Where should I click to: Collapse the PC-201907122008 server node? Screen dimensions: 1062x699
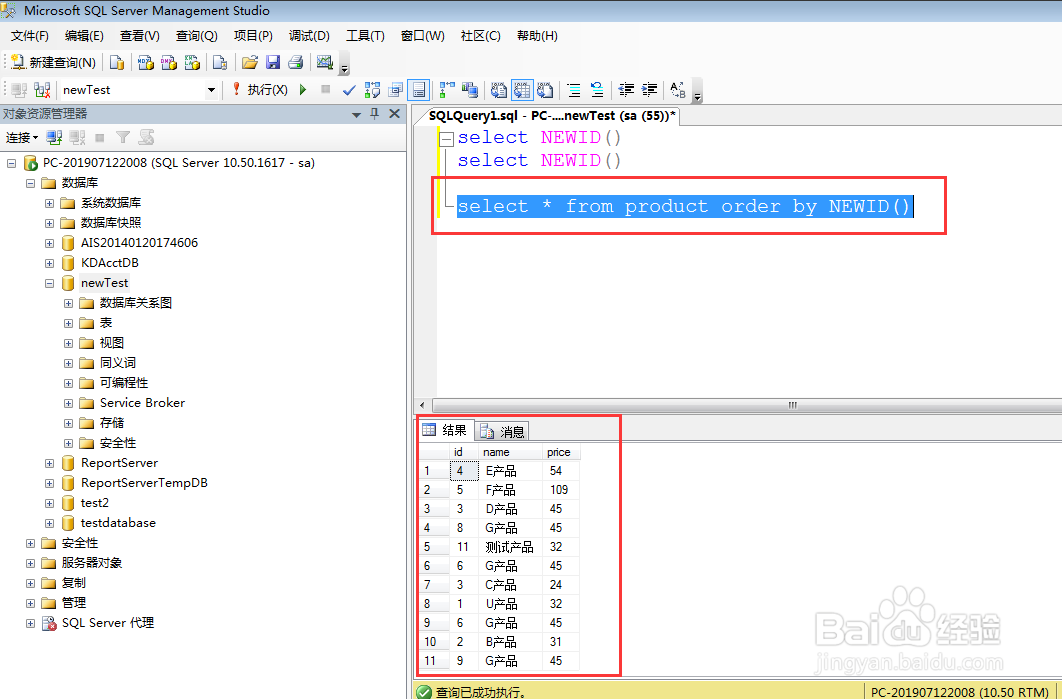(12, 163)
